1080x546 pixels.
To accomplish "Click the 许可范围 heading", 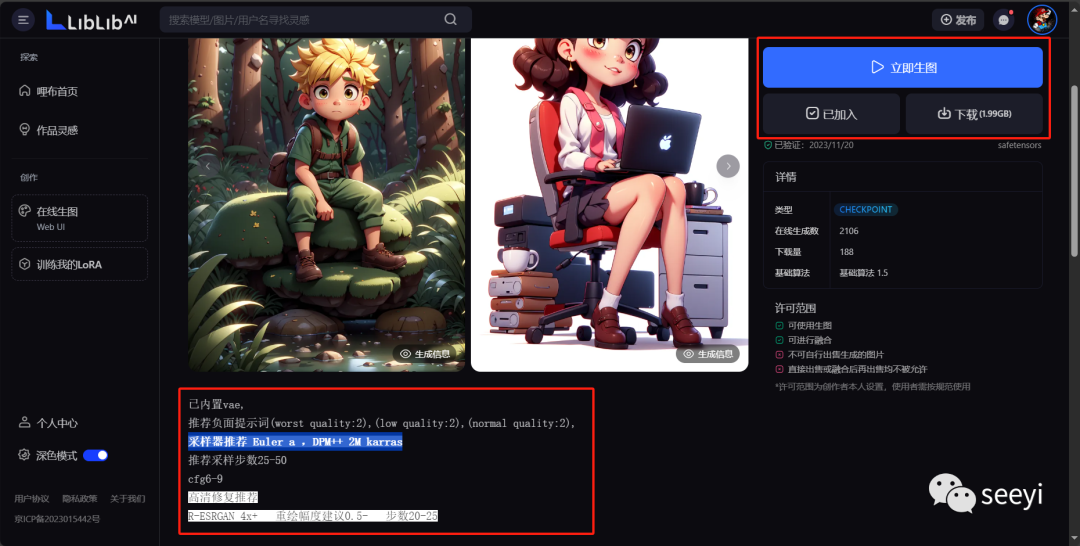I will (796, 308).
